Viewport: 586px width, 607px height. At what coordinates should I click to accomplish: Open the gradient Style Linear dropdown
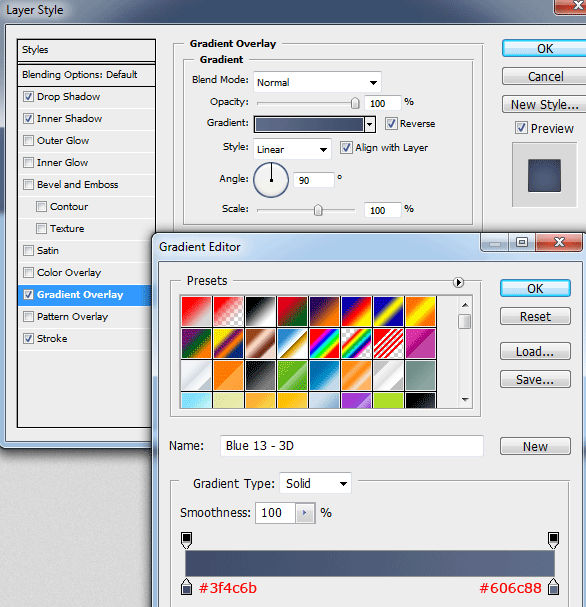click(x=292, y=149)
